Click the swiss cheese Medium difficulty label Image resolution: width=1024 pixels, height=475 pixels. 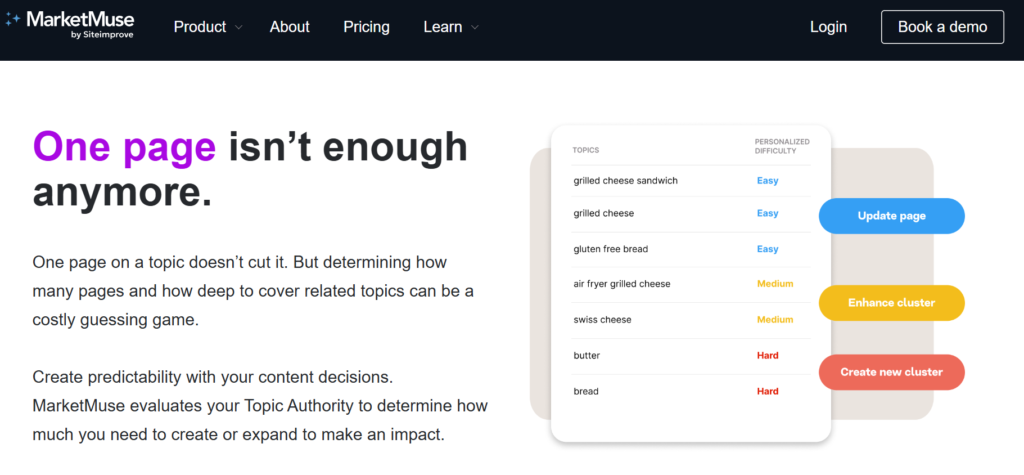tap(775, 319)
